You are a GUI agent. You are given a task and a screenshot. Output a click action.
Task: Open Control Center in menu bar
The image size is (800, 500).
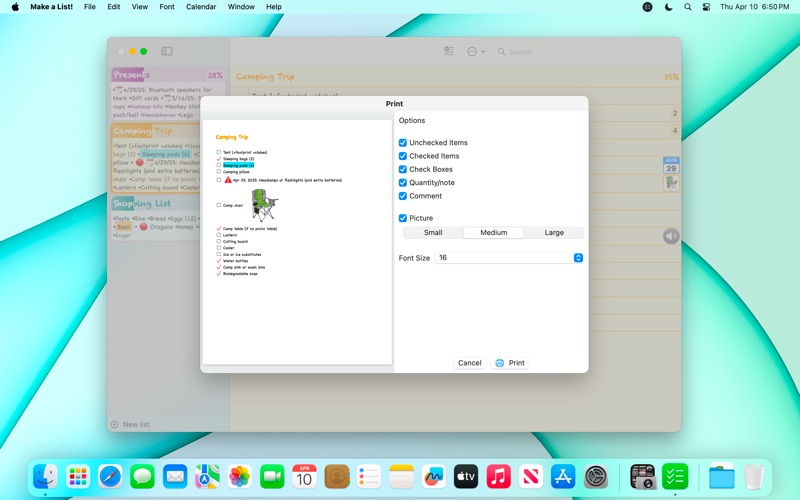707,7
